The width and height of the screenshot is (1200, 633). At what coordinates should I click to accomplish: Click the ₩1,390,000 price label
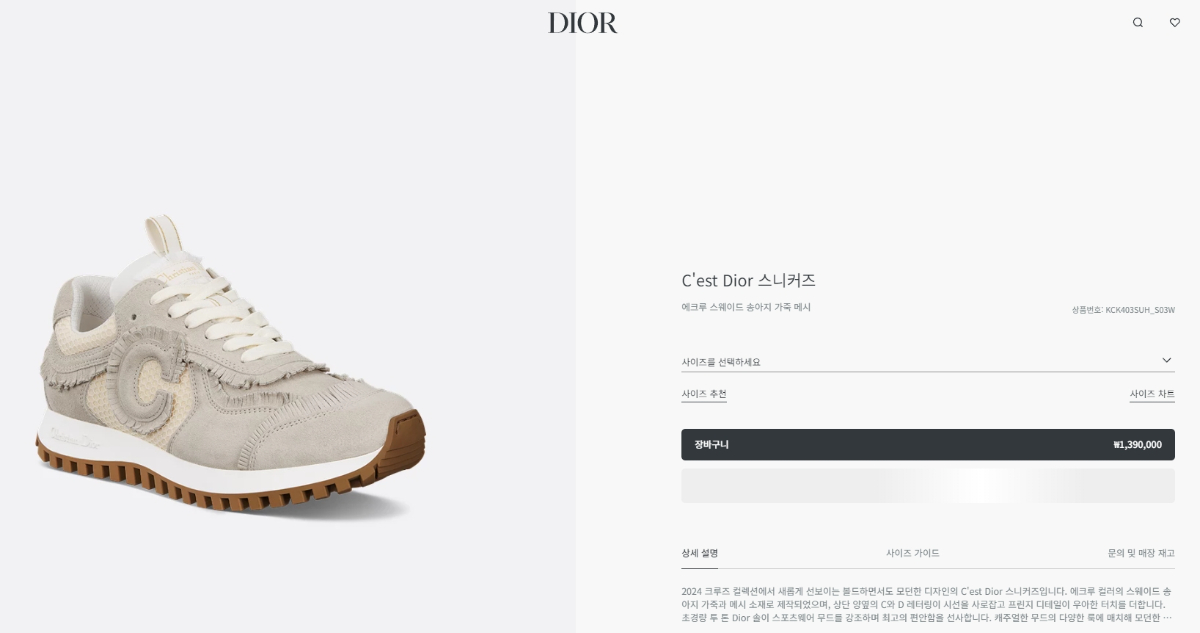click(1137, 445)
